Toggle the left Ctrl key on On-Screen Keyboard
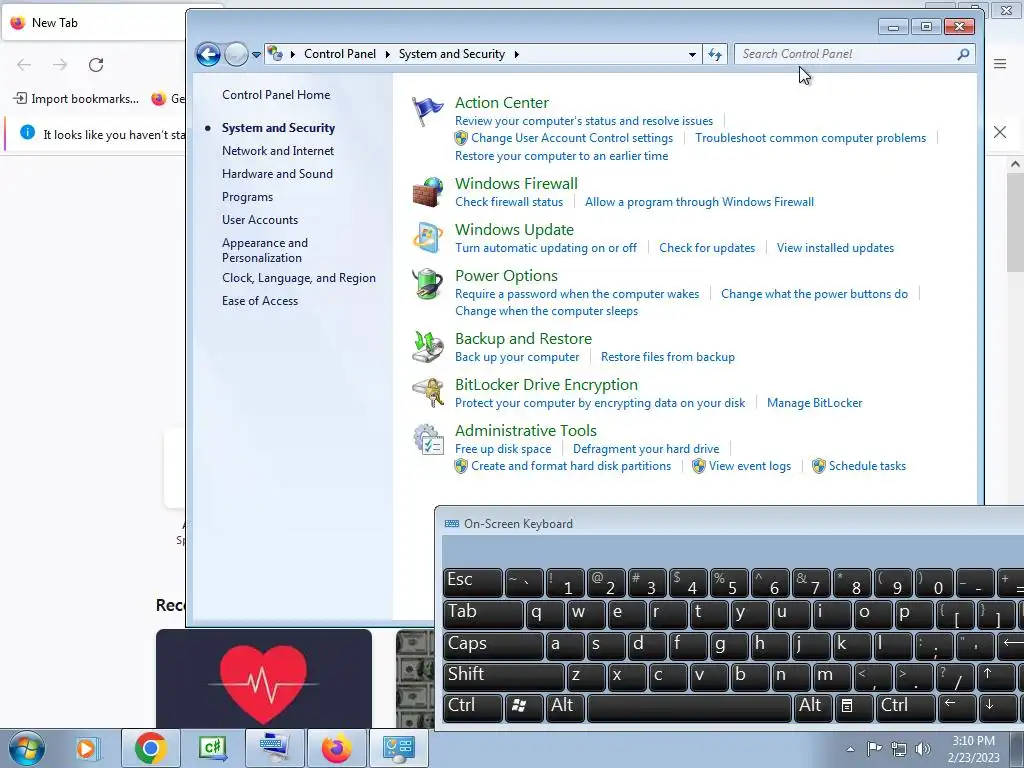Image resolution: width=1024 pixels, height=768 pixels. click(x=473, y=707)
